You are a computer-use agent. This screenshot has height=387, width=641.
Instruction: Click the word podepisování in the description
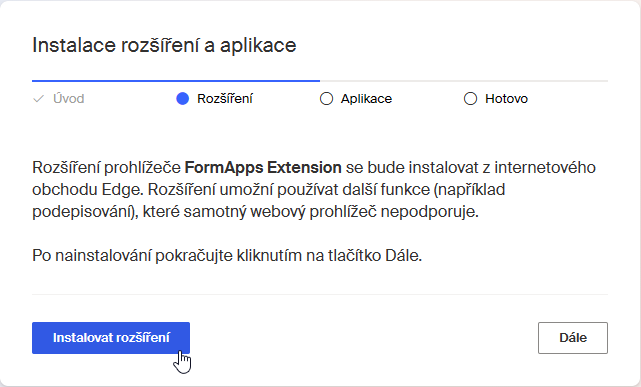coord(84,212)
